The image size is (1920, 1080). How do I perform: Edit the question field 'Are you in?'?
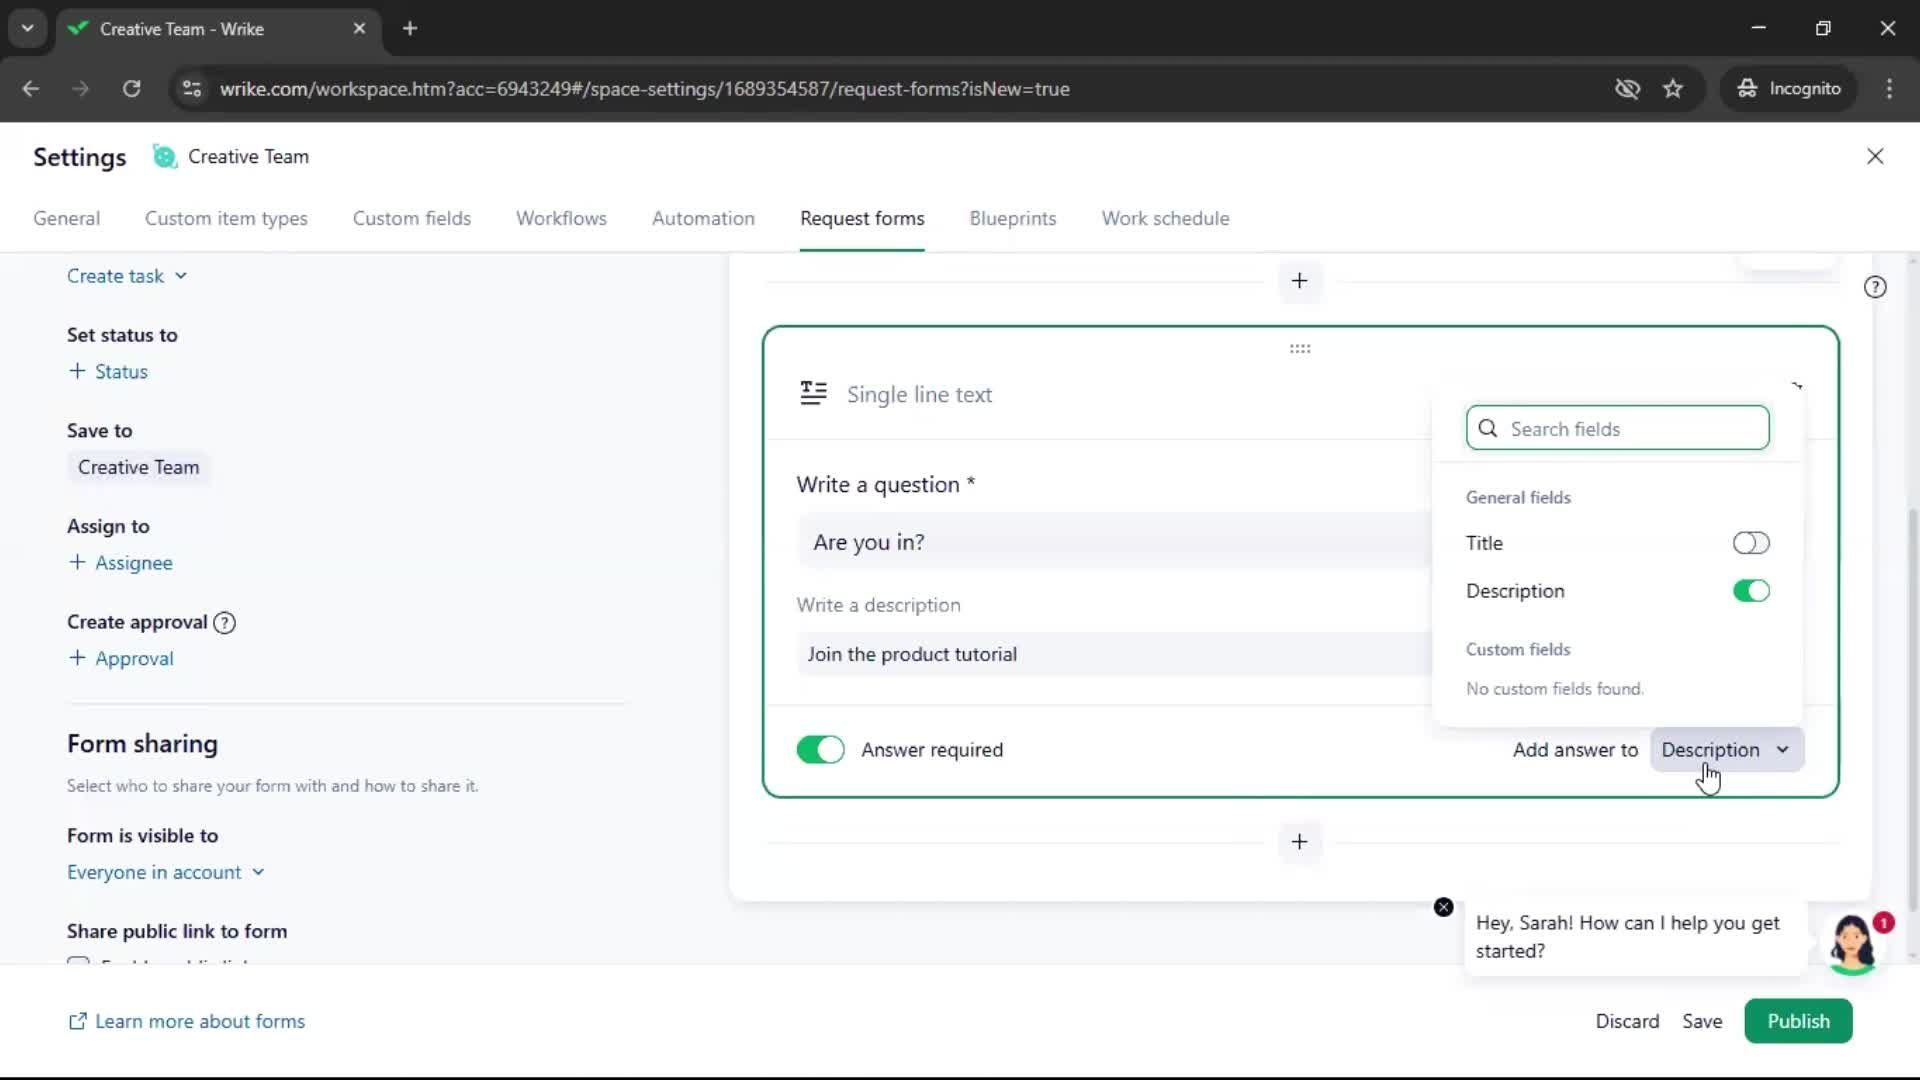pyautogui.click(x=1114, y=542)
